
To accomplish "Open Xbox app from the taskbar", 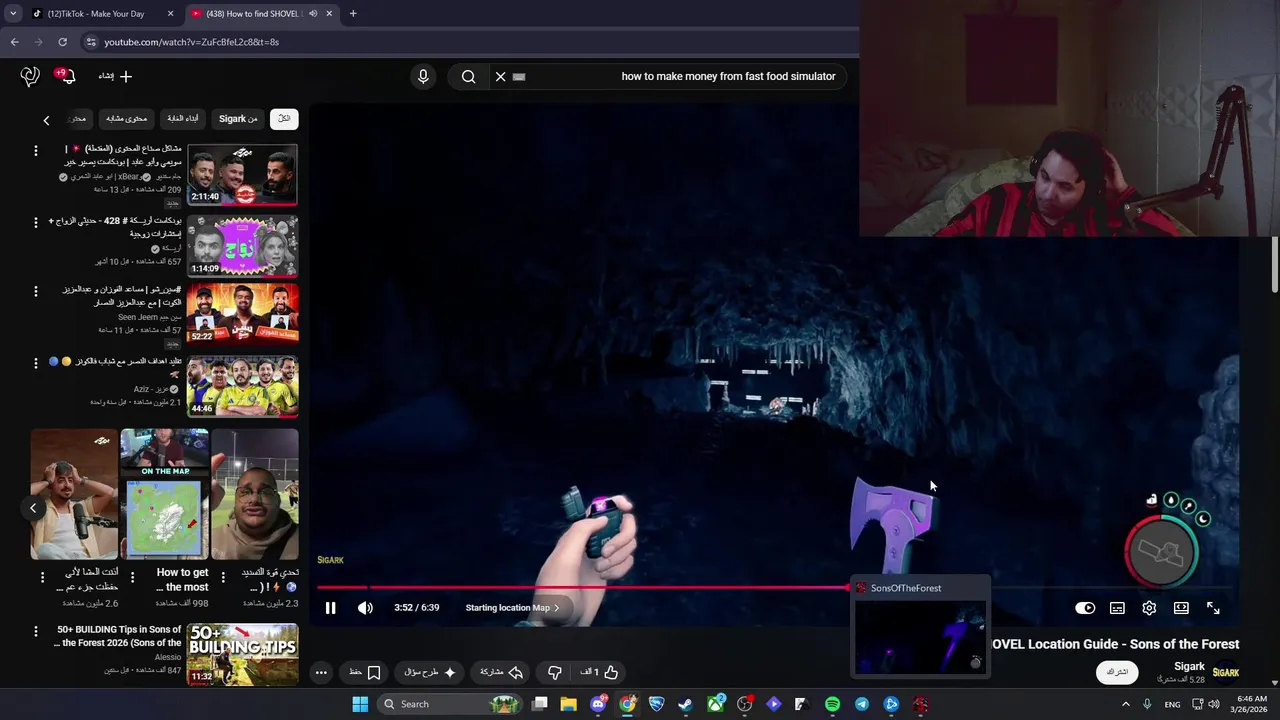I will (x=716, y=704).
